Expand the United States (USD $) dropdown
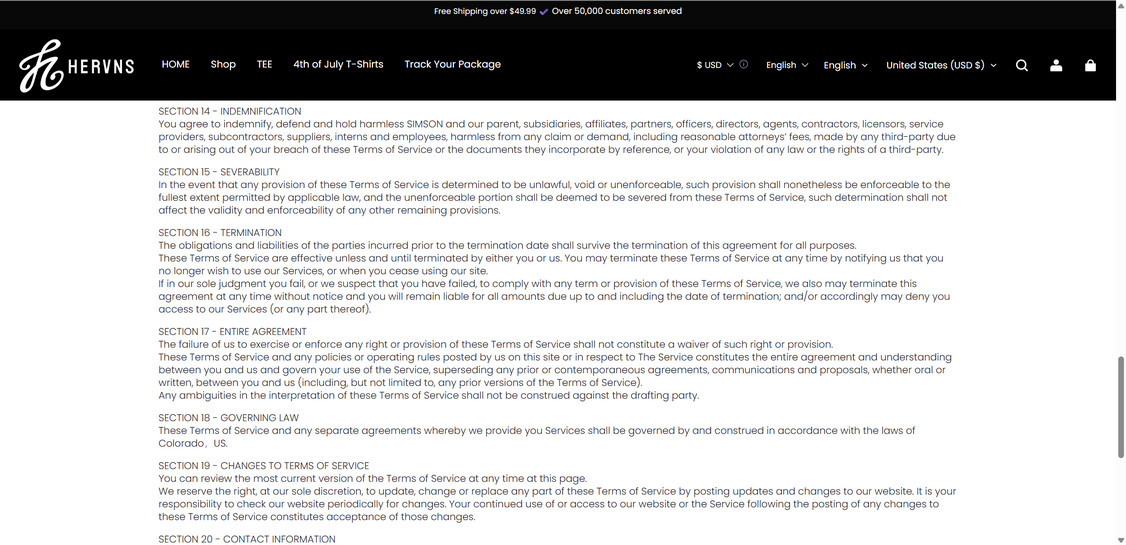1126x545 pixels. [x=941, y=65]
